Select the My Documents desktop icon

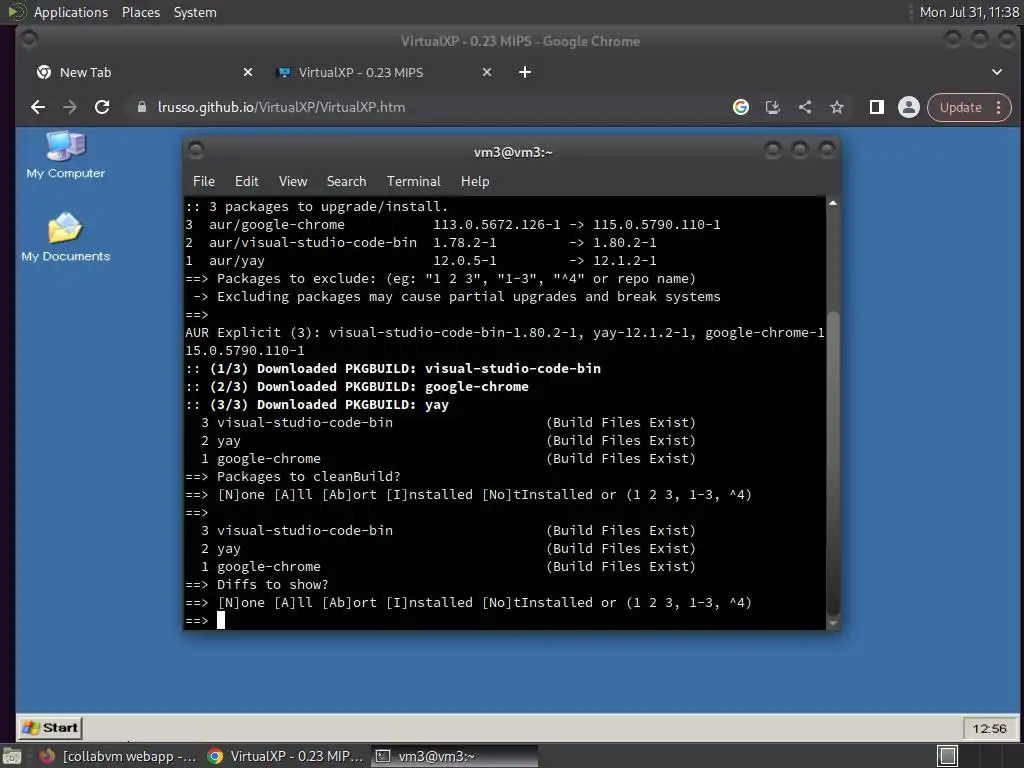[x=65, y=238]
